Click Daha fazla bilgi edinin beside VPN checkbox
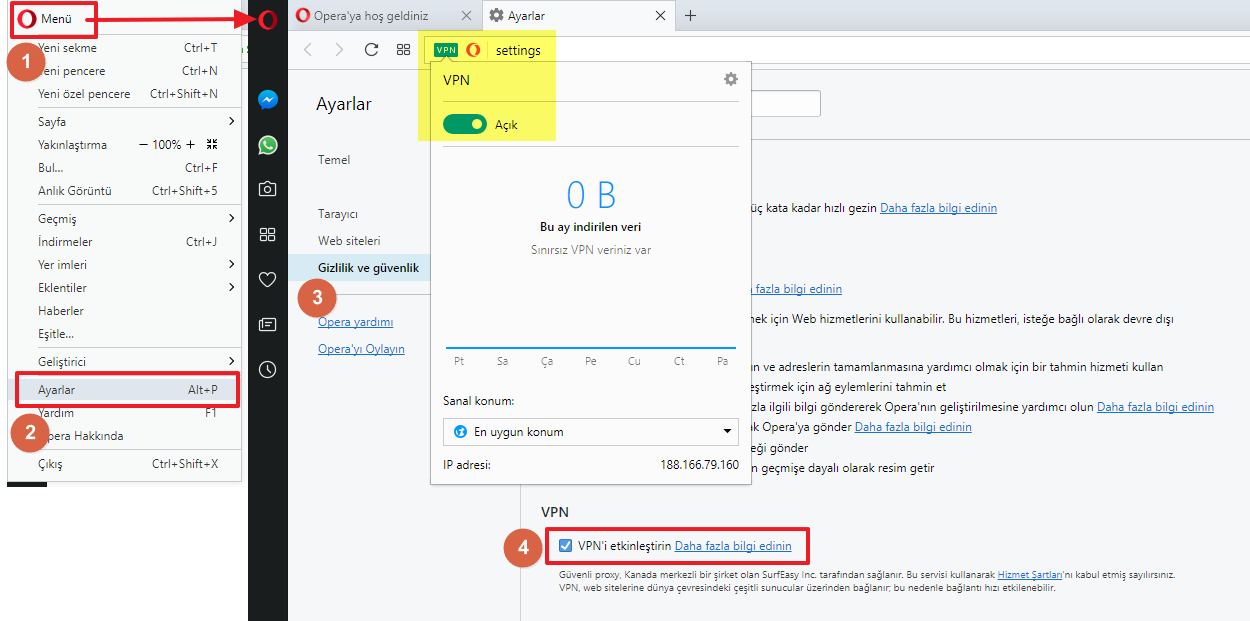This screenshot has width=1250, height=621. point(733,546)
